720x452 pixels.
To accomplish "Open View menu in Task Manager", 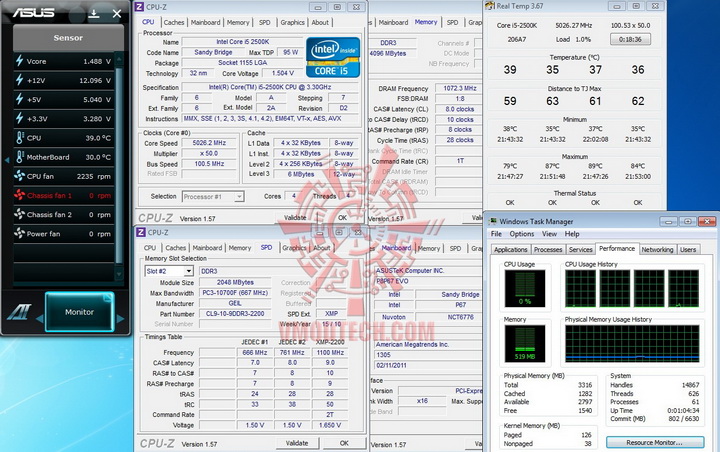I will (549, 234).
